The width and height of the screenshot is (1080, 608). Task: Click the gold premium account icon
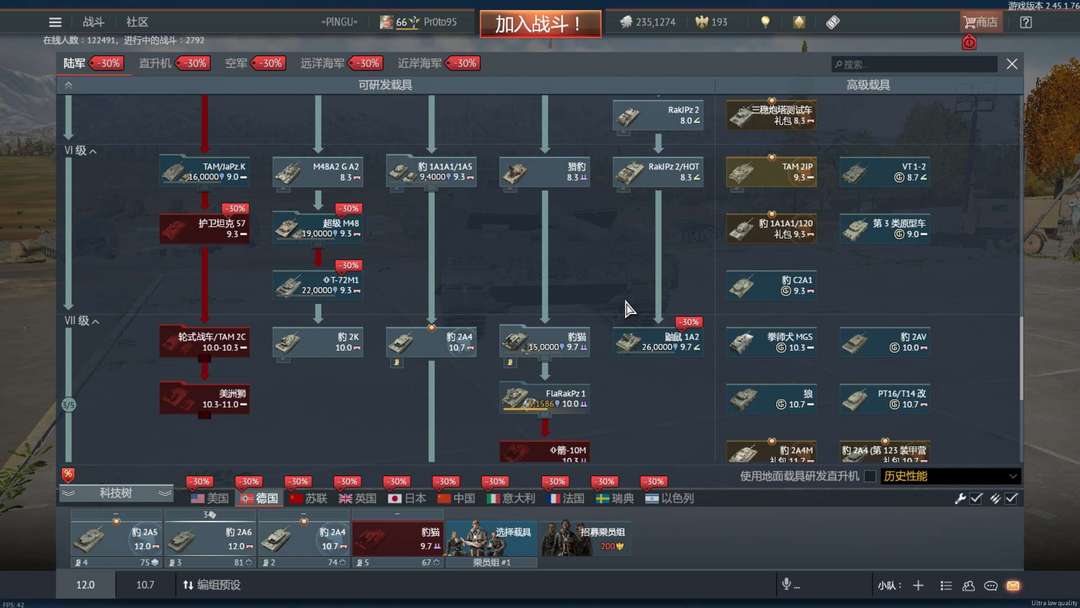click(x=799, y=22)
